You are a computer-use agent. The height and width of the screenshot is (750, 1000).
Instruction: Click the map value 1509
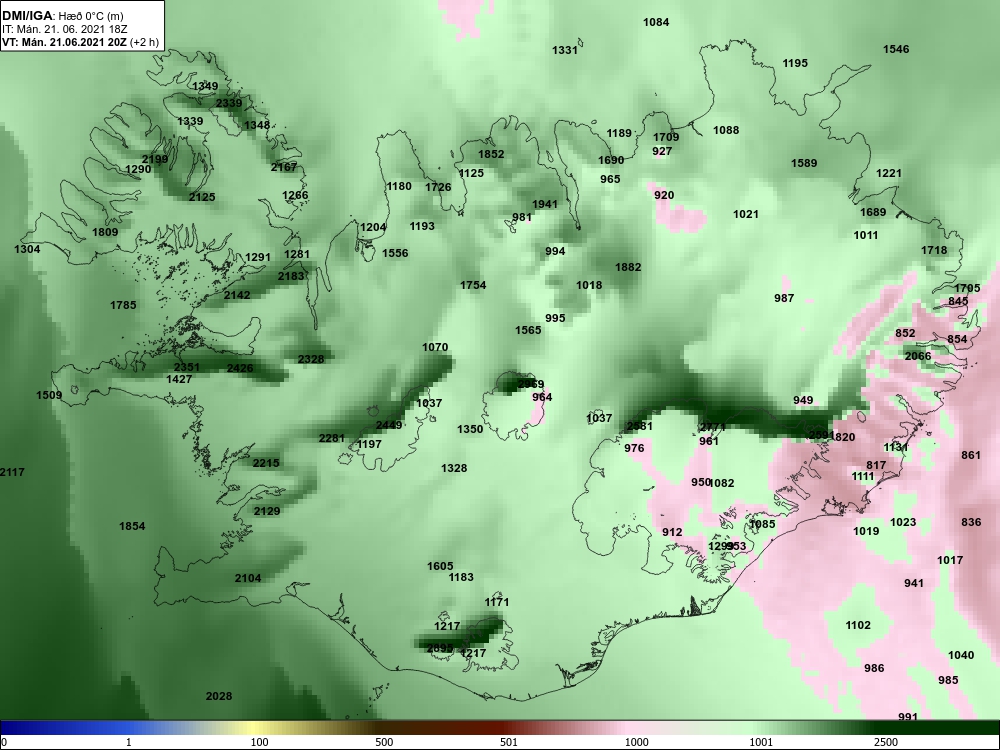tap(49, 395)
